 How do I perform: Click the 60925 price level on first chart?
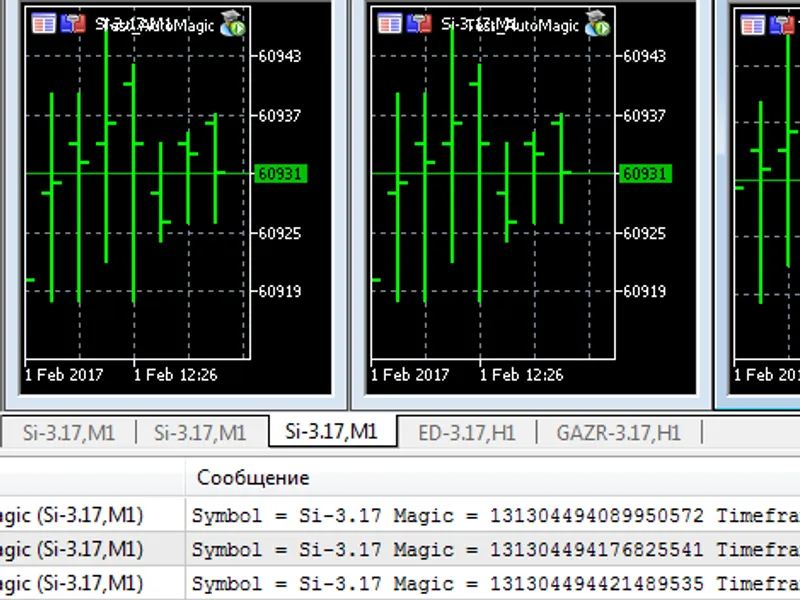click(280, 233)
